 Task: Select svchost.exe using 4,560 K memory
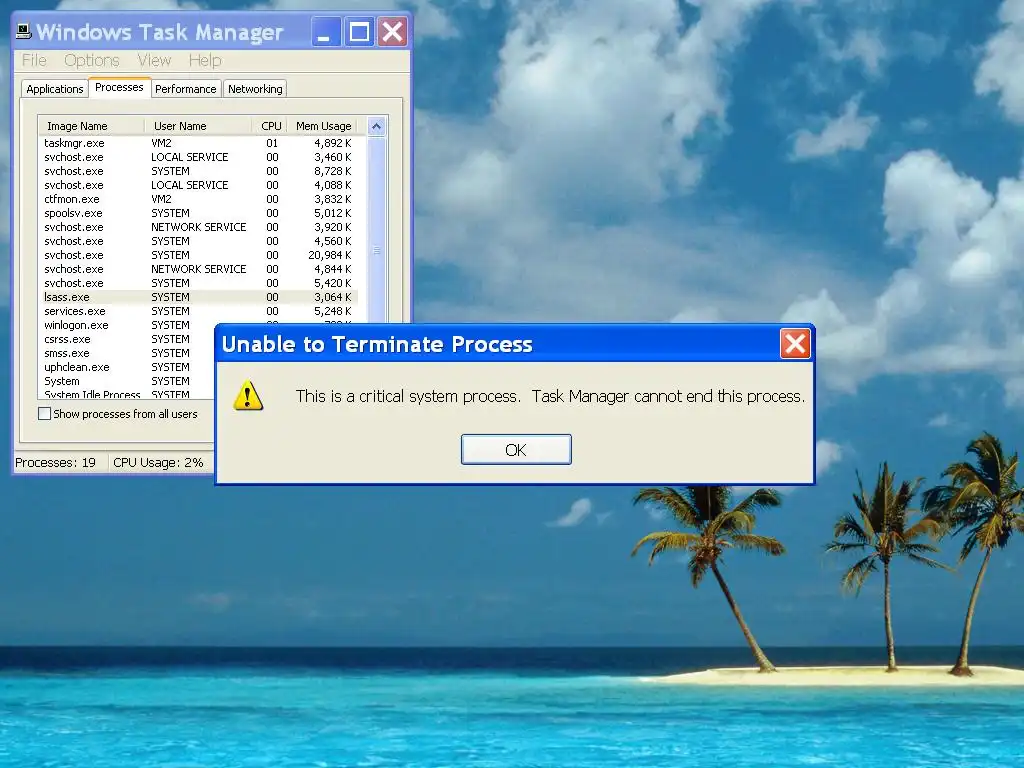click(x=198, y=241)
